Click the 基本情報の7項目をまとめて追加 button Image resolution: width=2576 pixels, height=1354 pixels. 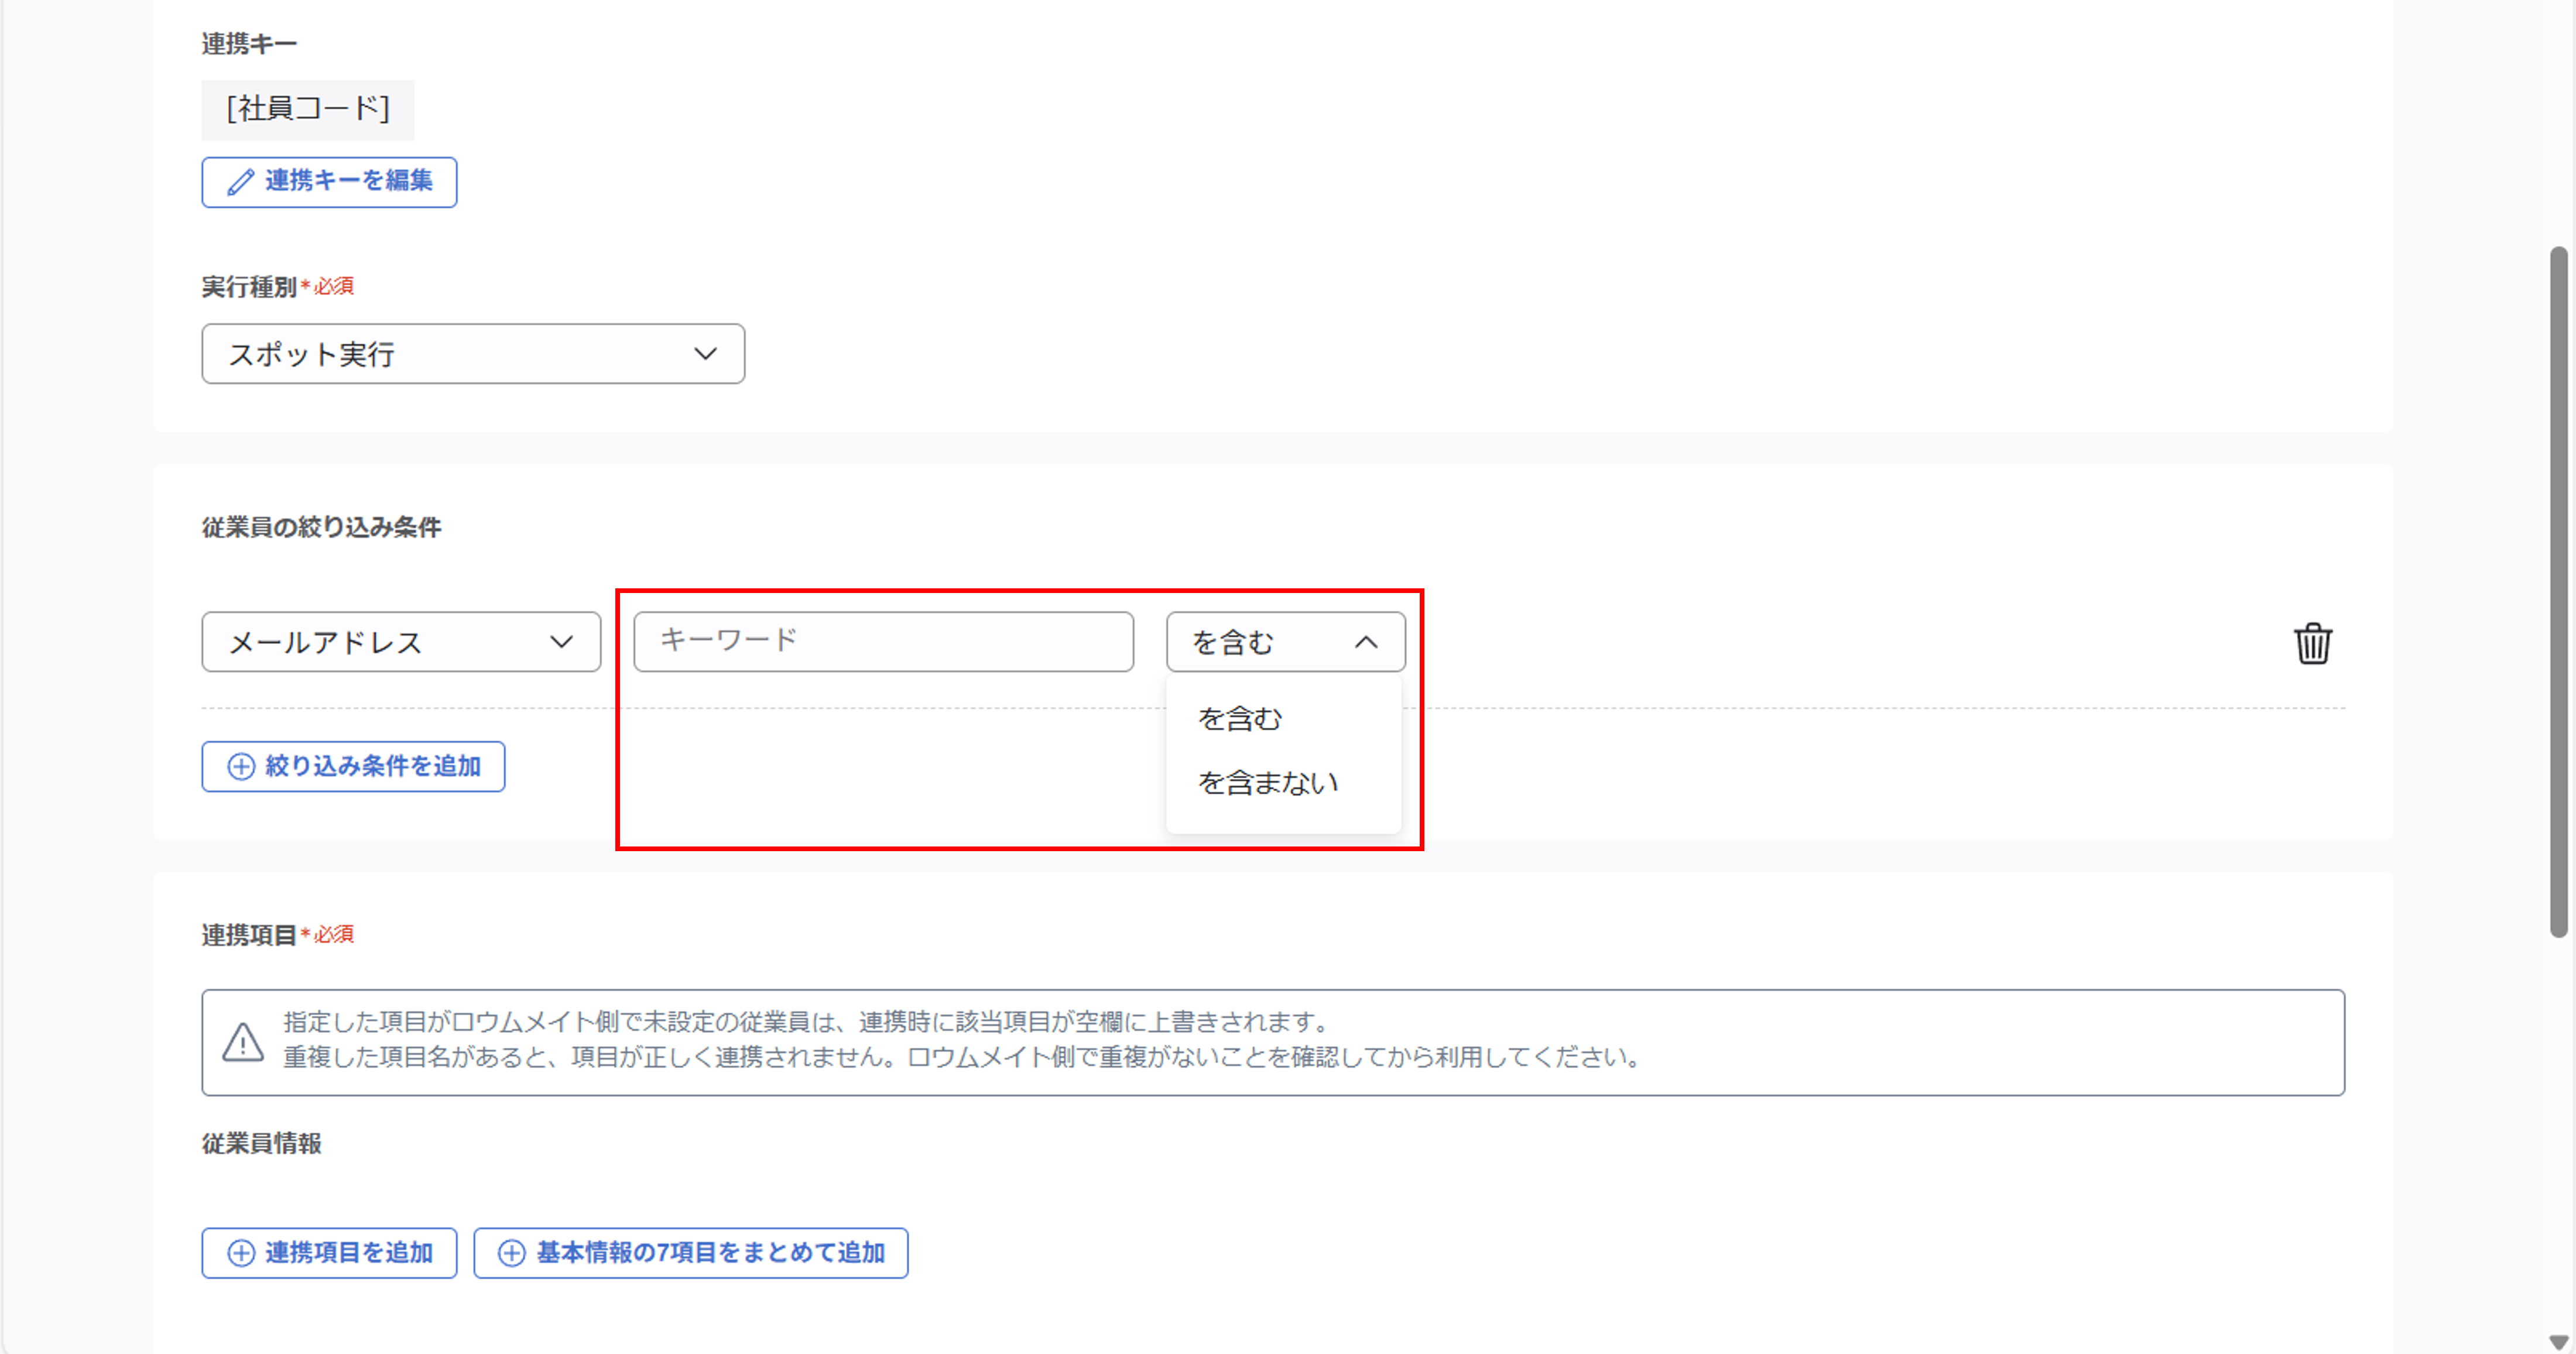click(x=689, y=1253)
